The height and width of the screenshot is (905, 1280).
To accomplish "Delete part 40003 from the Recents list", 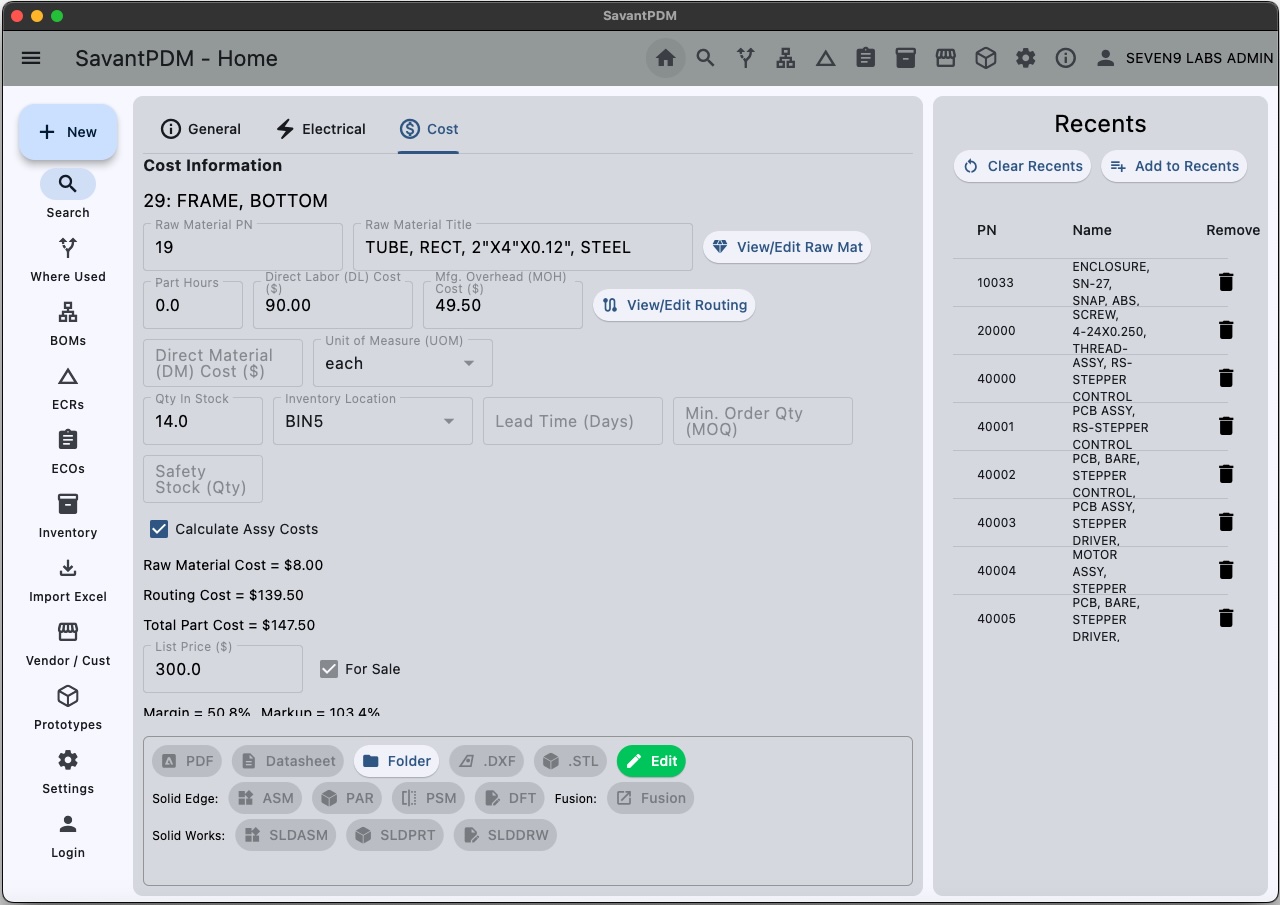I will pos(1225,522).
